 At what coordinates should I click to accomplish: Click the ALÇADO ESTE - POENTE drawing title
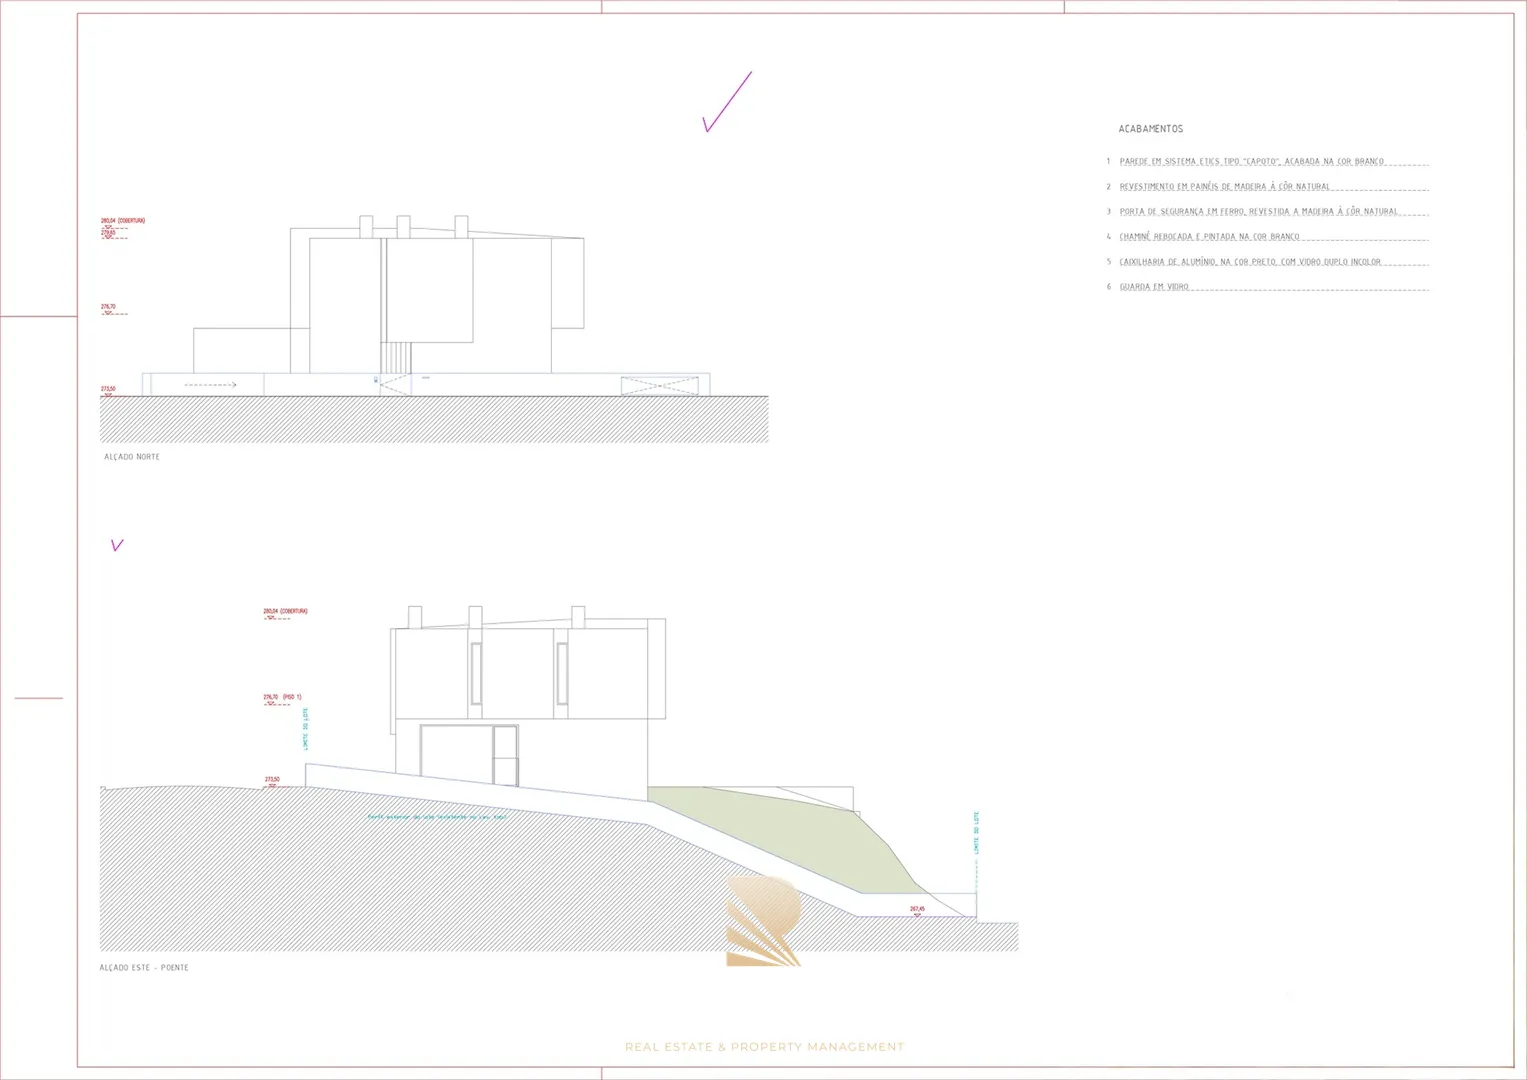tap(144, 968)
